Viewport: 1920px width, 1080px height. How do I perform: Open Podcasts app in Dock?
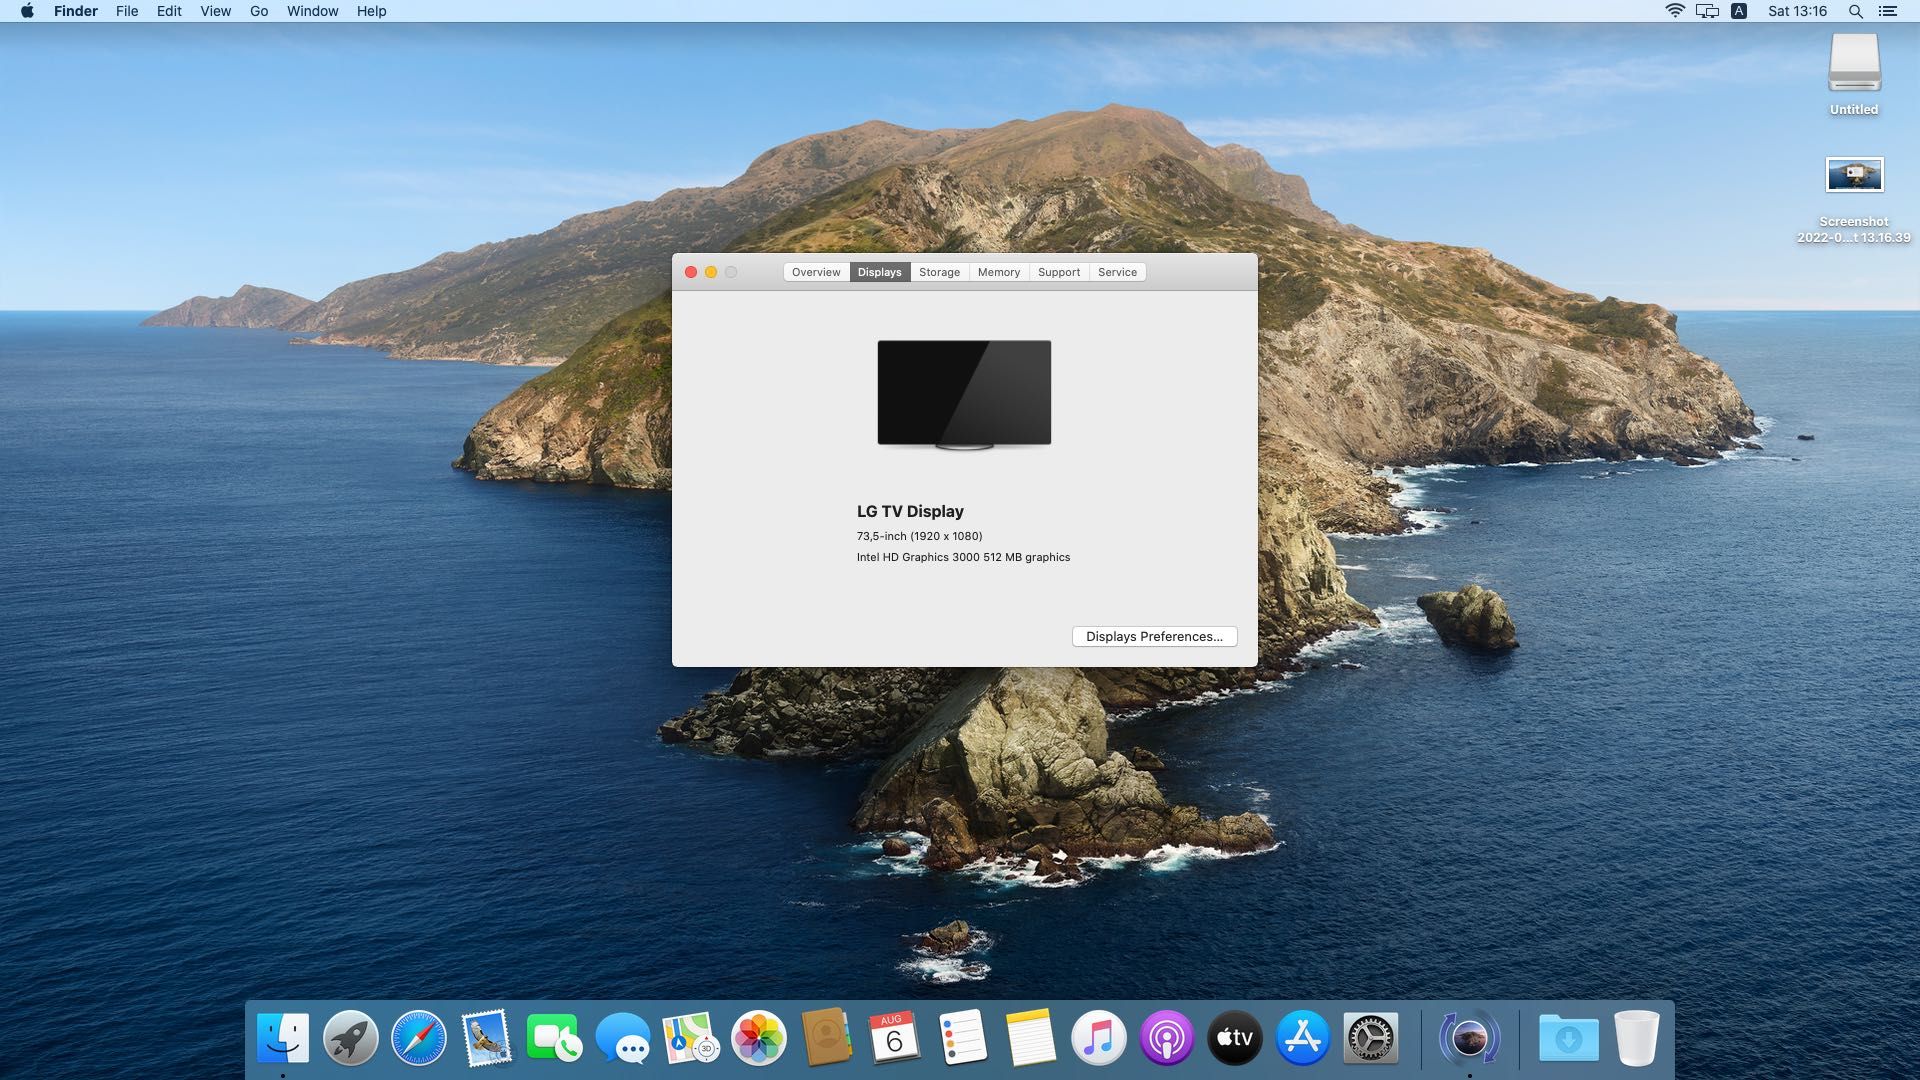[x=1167, y=1038]
